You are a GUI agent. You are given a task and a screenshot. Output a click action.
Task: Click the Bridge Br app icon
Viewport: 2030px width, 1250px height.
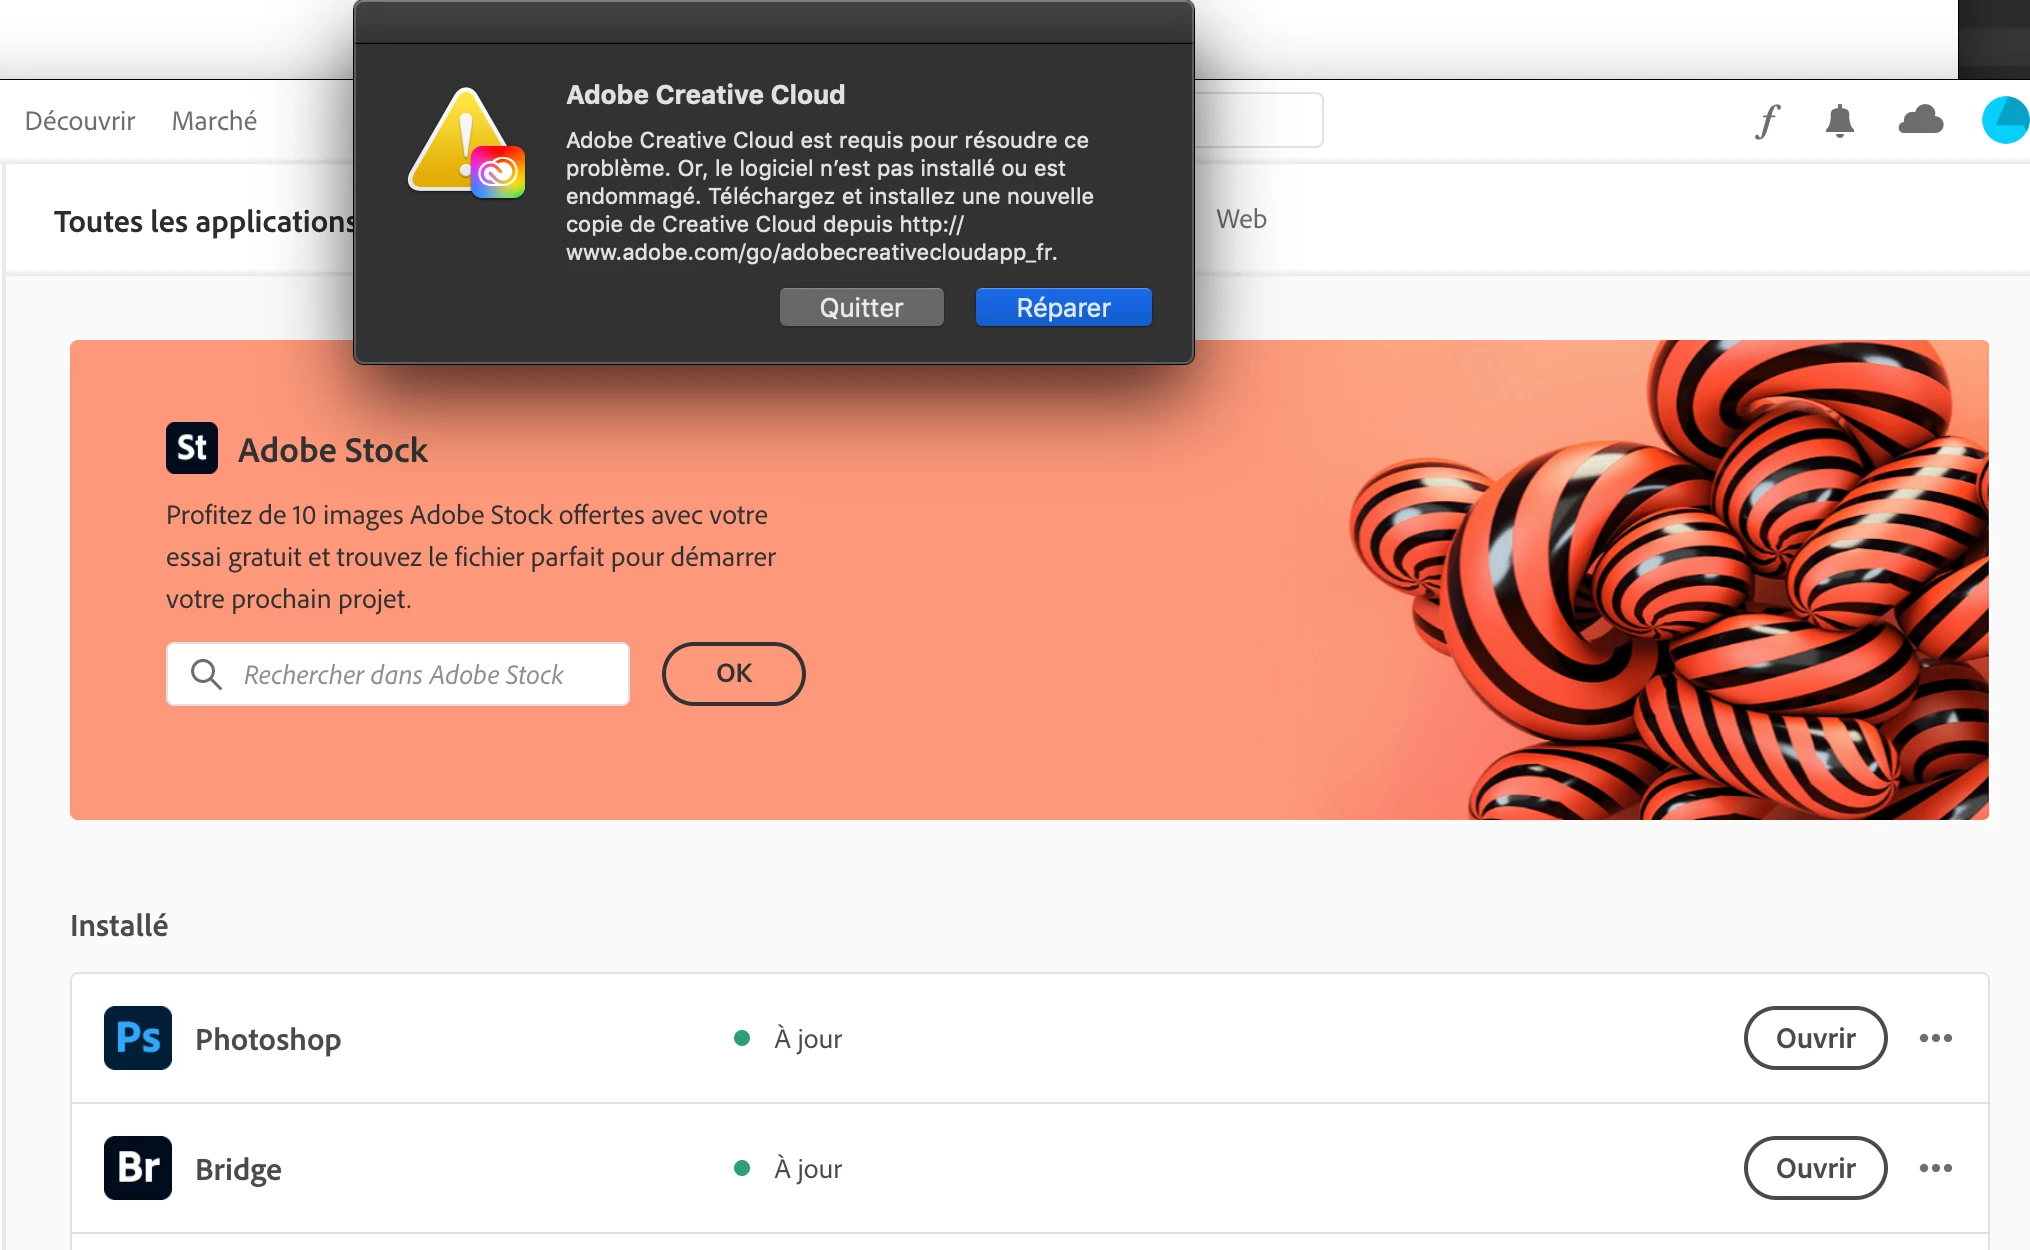click(x=138, y=1168)
